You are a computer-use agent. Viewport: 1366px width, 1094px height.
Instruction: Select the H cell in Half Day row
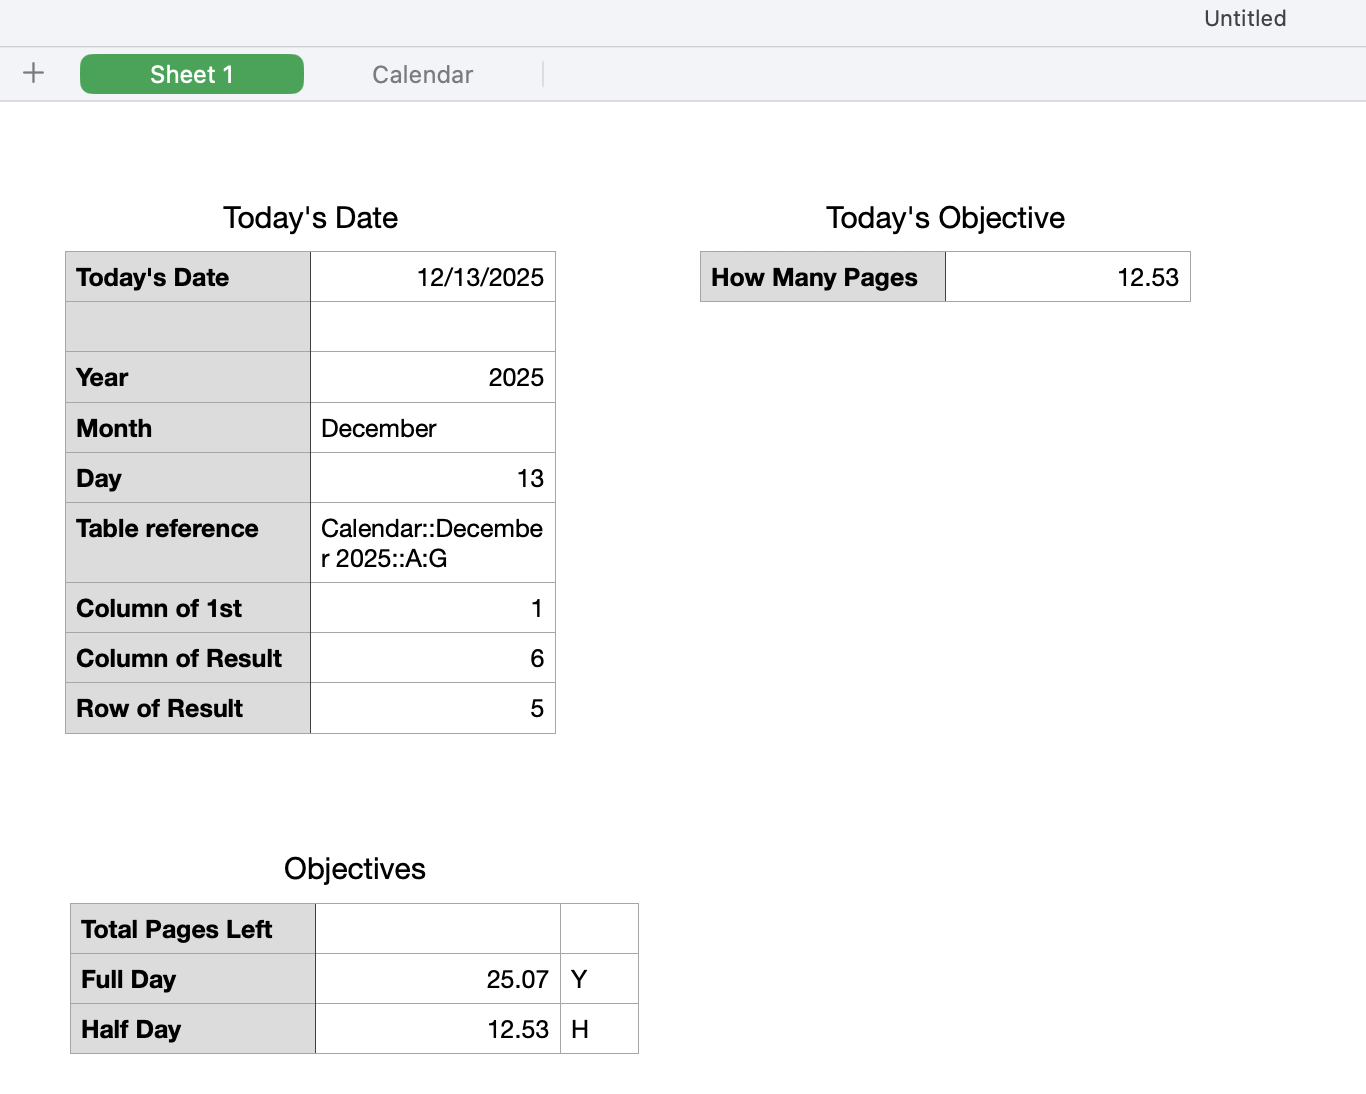pyautogui.click(x=599, y=1030)
